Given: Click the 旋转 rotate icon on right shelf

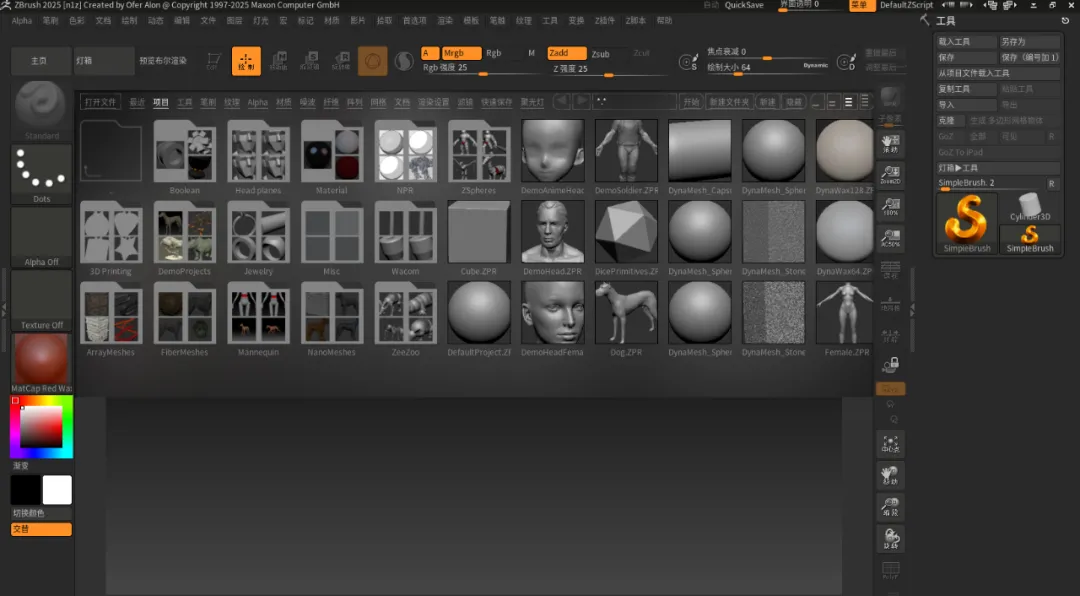Looking at the screenshot, I should (x=890, y=539).
